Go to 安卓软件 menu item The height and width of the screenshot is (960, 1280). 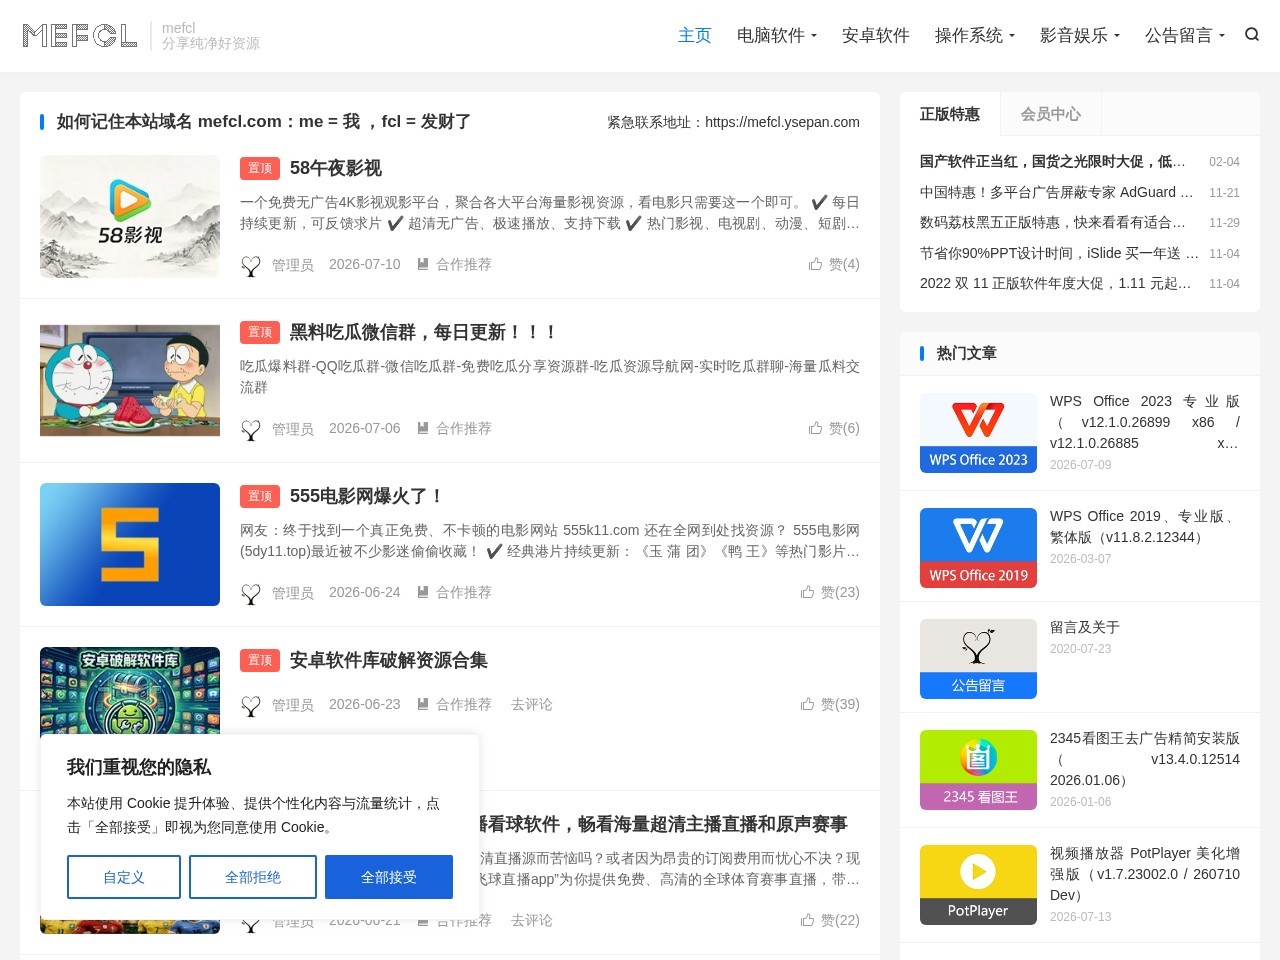tap(876, 35)
